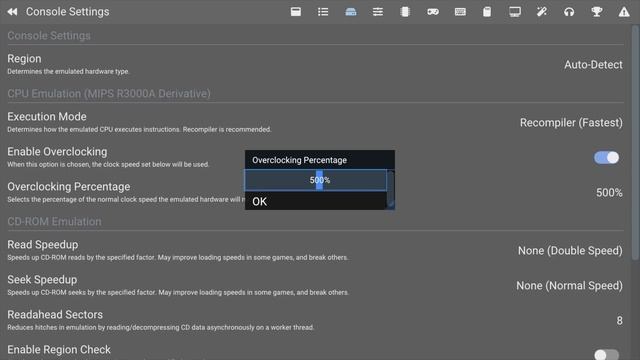
Task: Toggle Enable Overclocking switch
Action: click(607, 158)
